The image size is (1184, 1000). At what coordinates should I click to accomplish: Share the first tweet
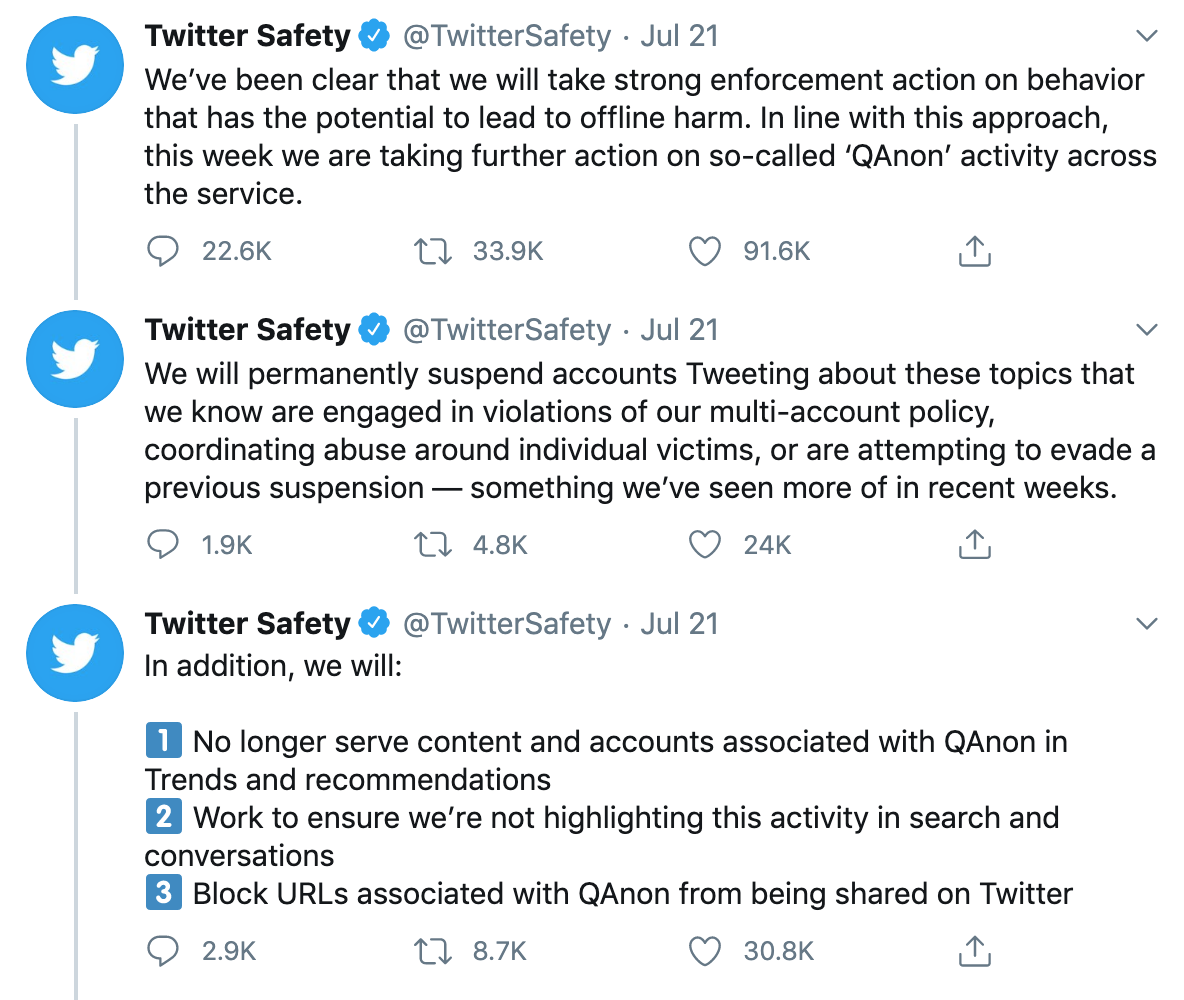tap(974, 251)
